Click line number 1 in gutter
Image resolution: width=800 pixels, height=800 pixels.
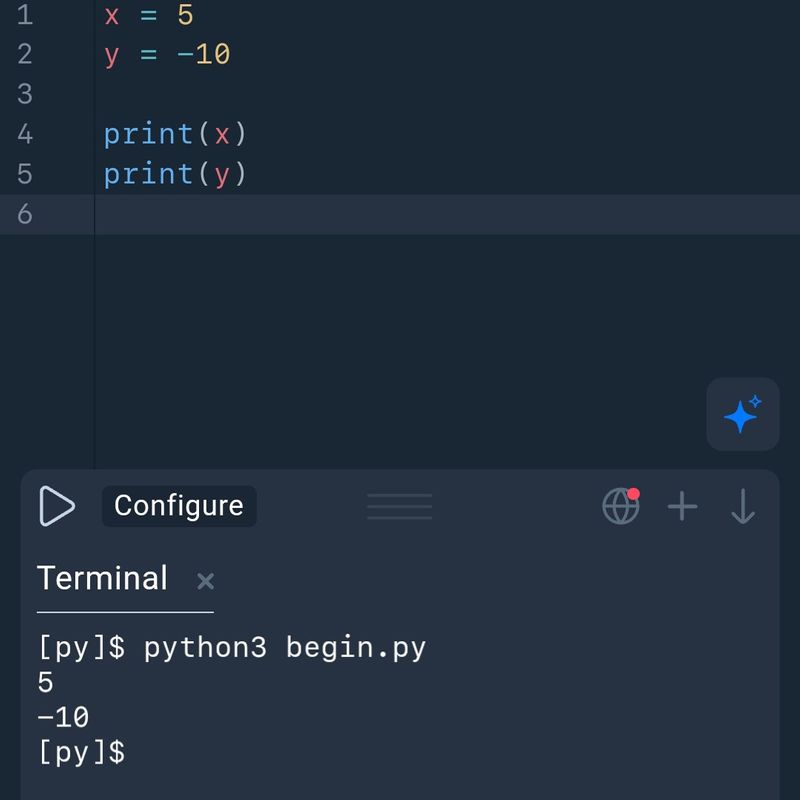pos(24,14)
